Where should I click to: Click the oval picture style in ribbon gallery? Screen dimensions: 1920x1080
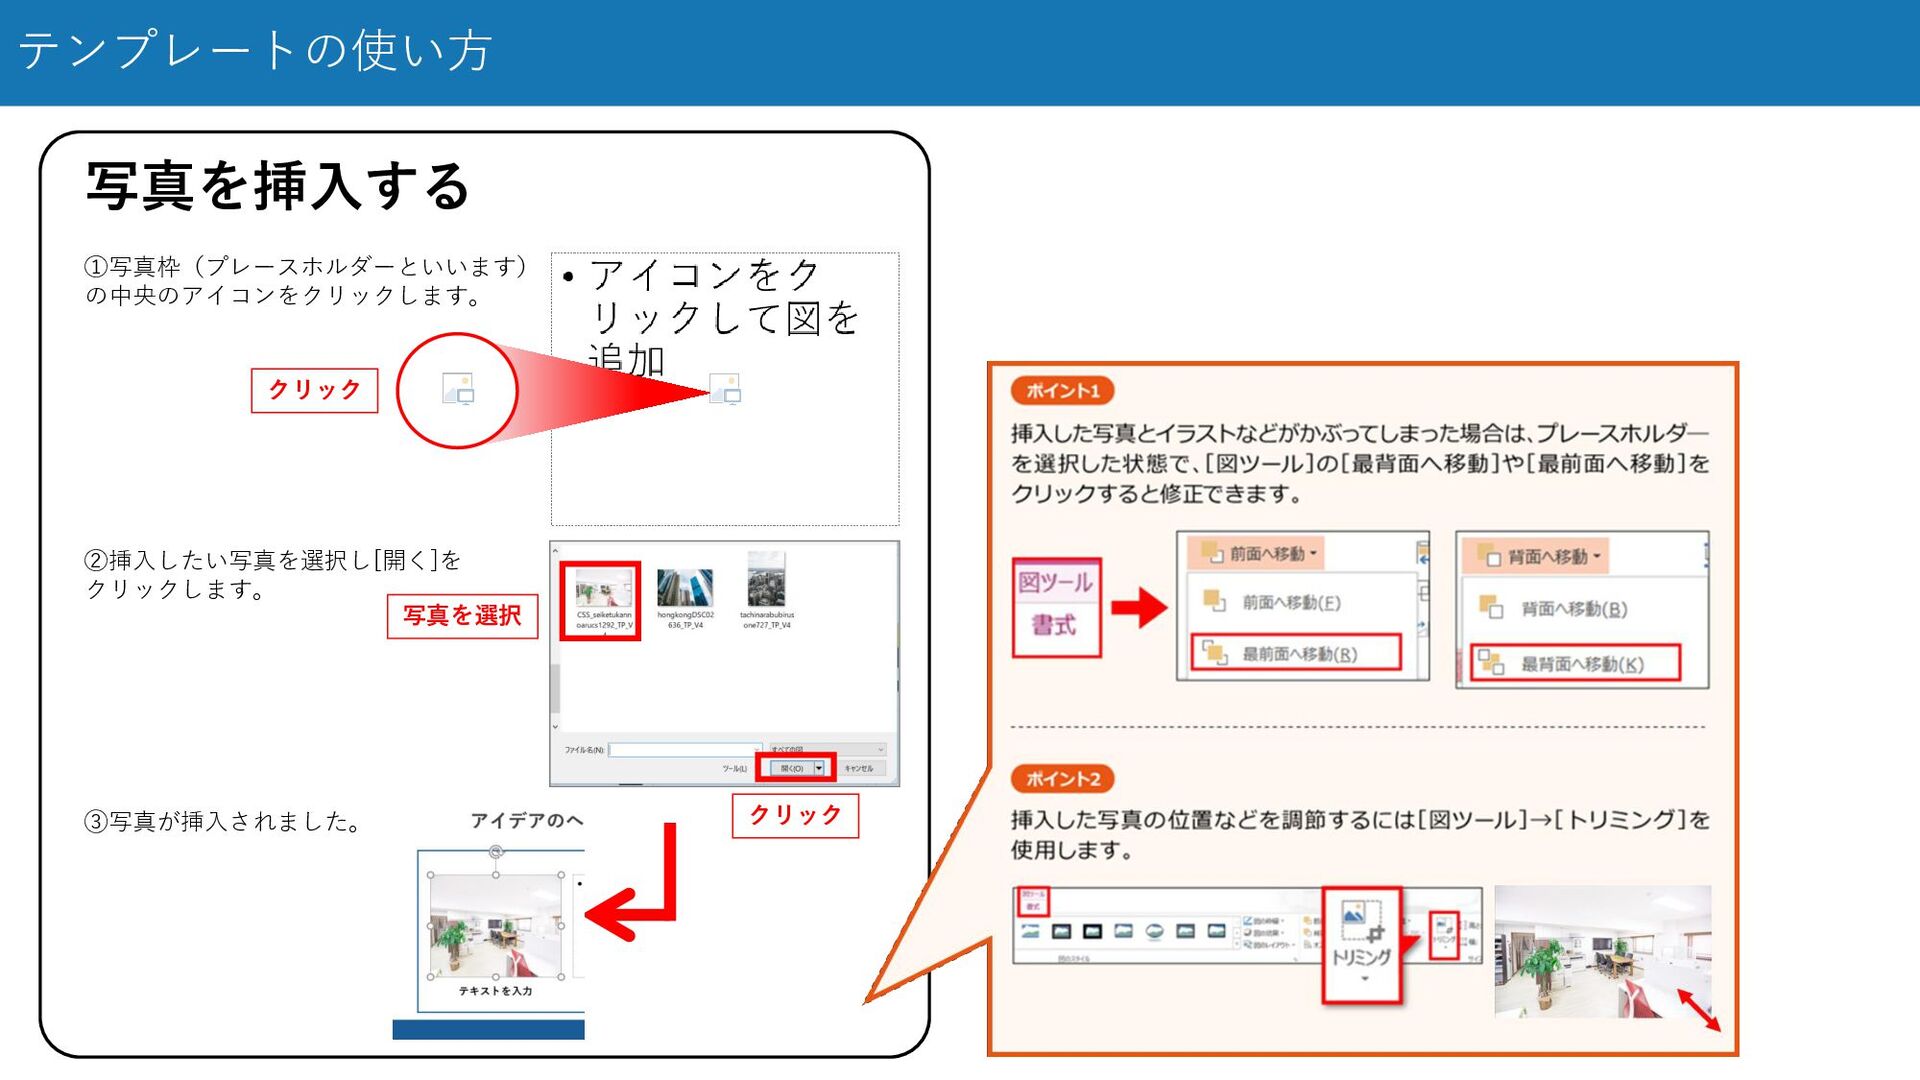tap(1154, 931)
